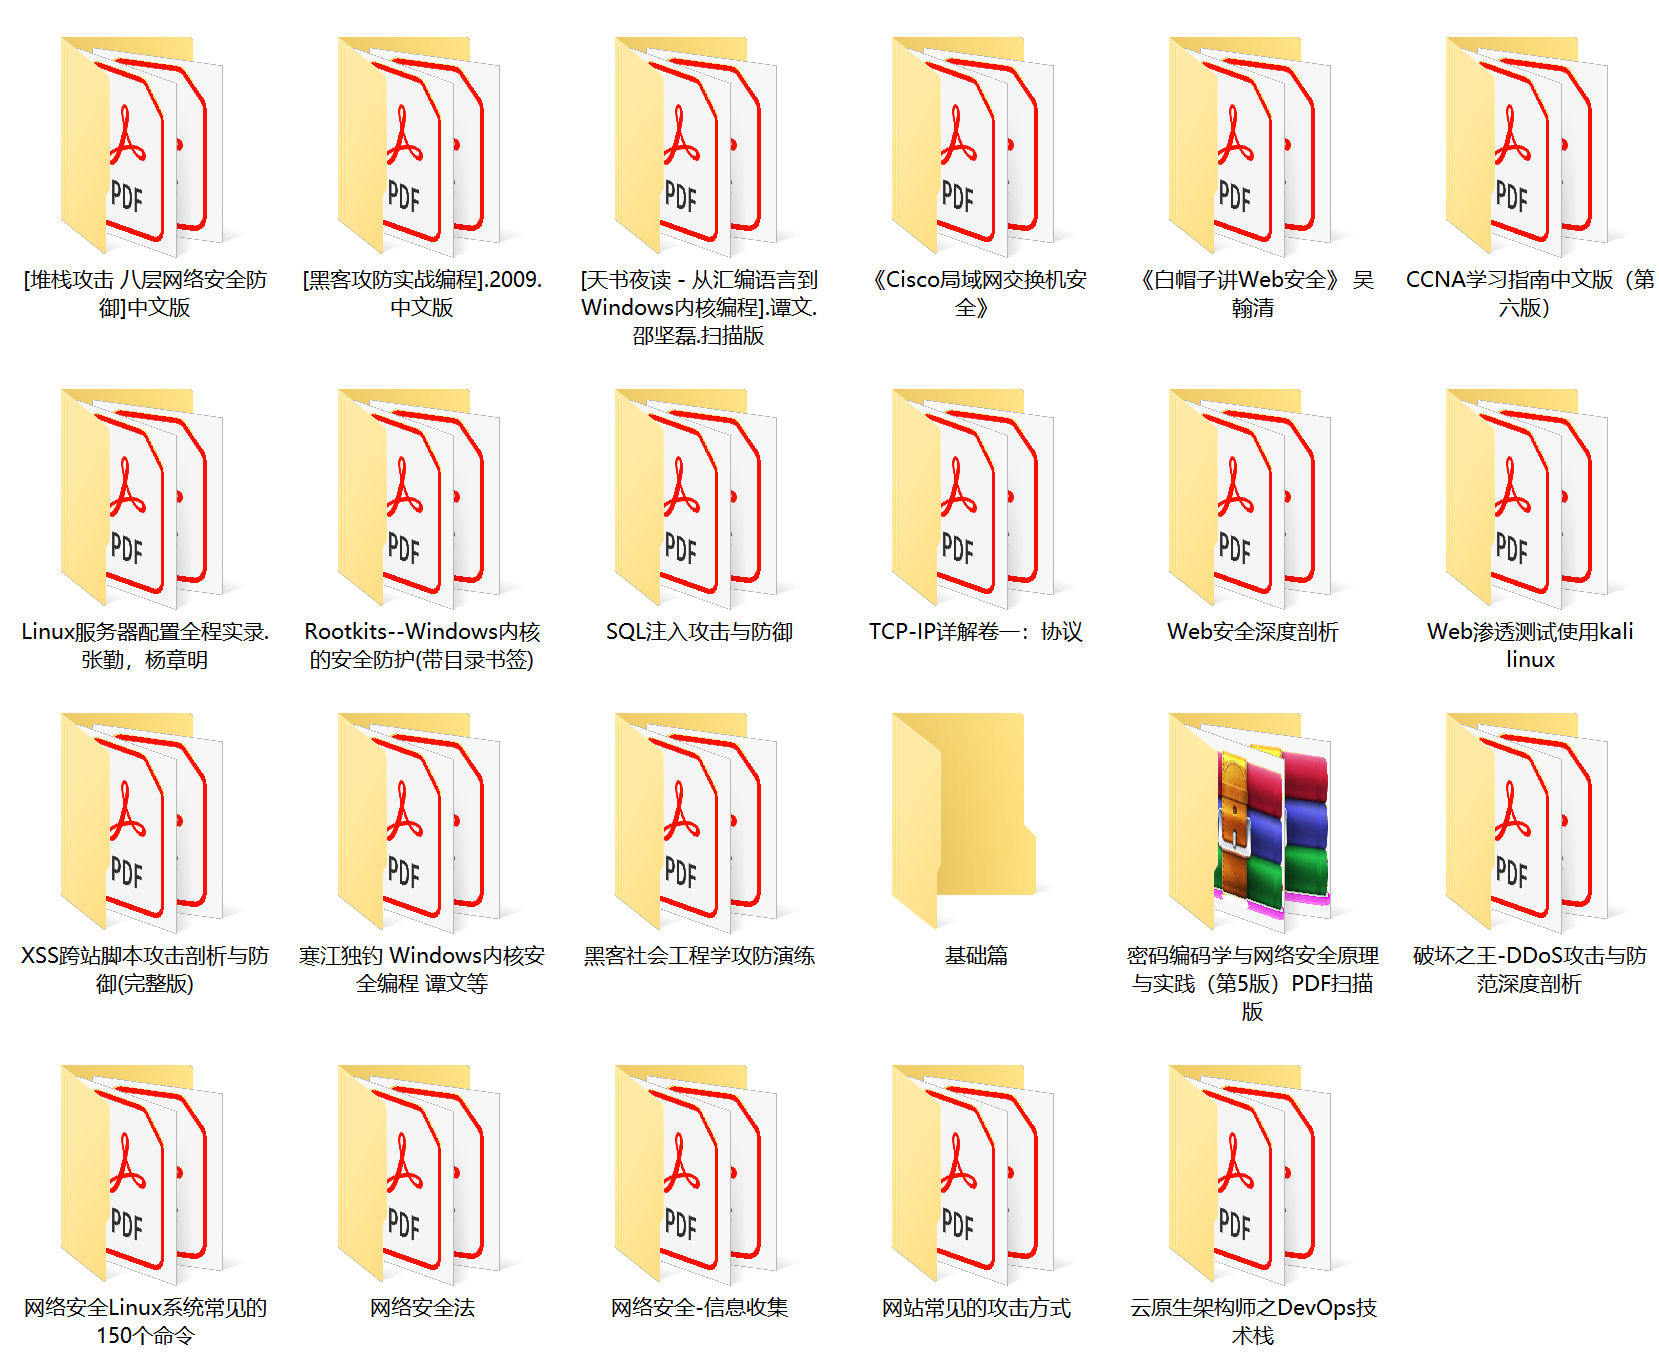This screenshot has width=1659, height=1365.
Task: Click the label "CCNA学习指南中文版（第六版）"
Action: (1530, 294)
